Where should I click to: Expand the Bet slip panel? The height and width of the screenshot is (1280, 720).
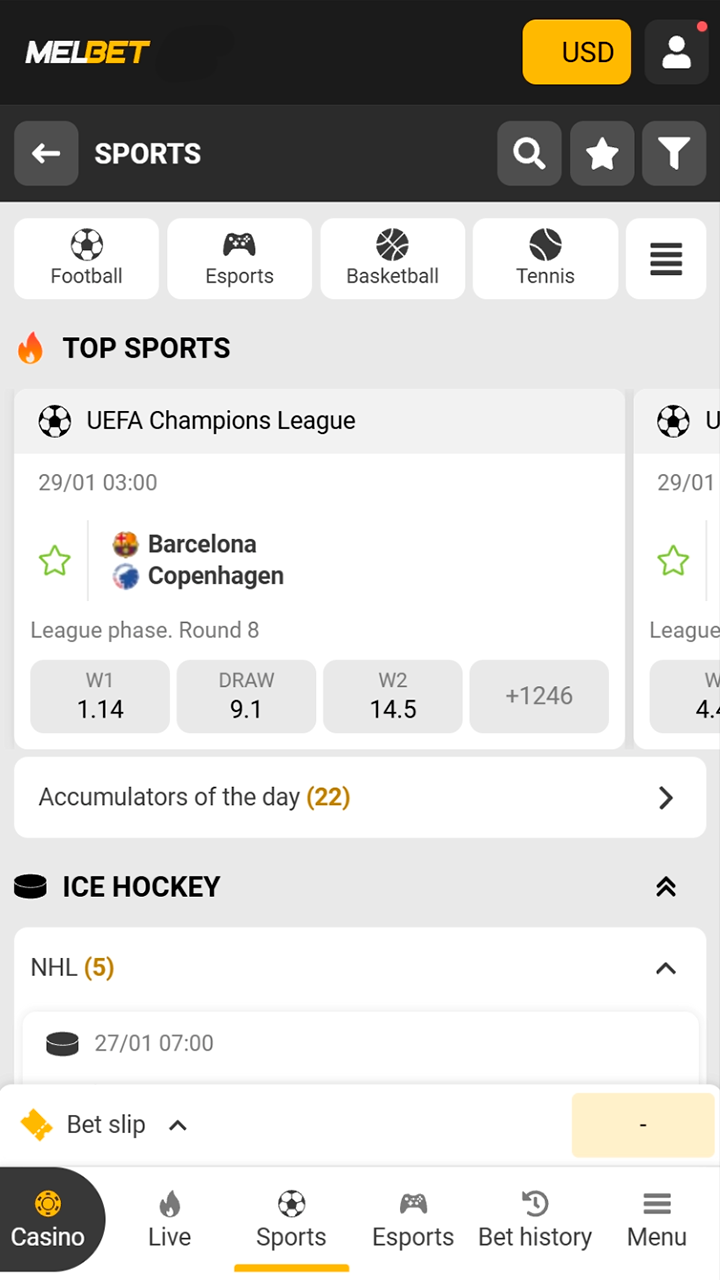tap(105, 1125)
